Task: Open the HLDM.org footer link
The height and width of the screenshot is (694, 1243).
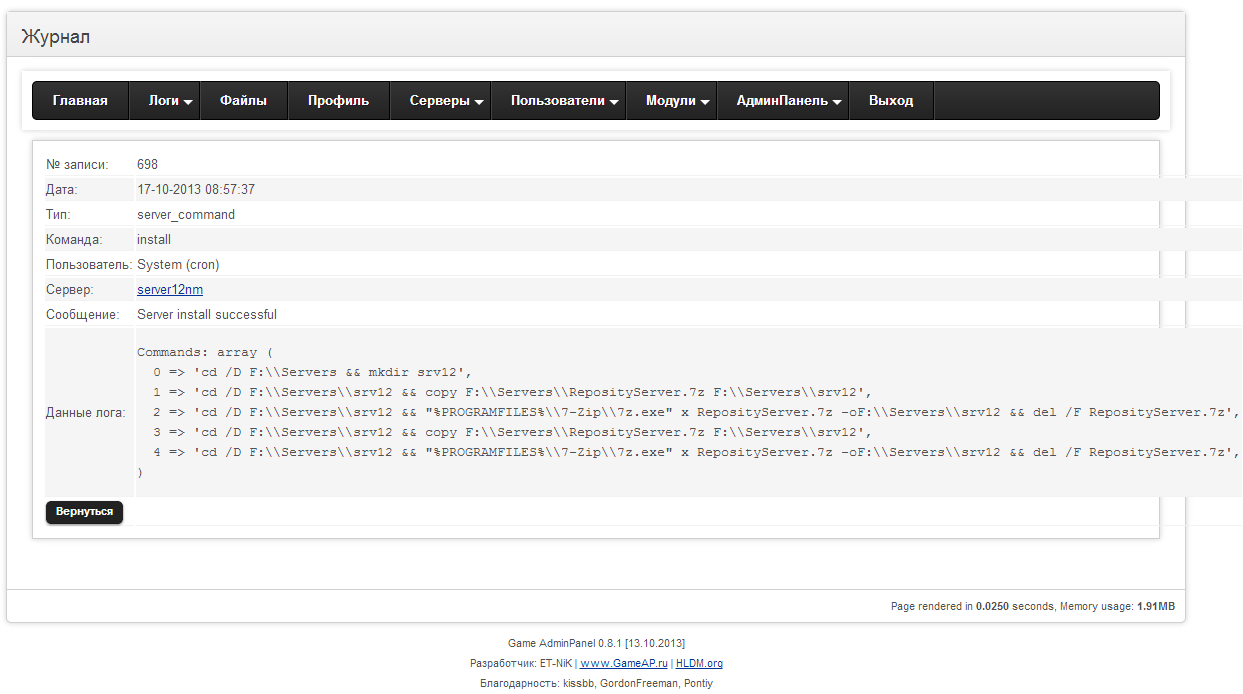Action: [699, 663]
